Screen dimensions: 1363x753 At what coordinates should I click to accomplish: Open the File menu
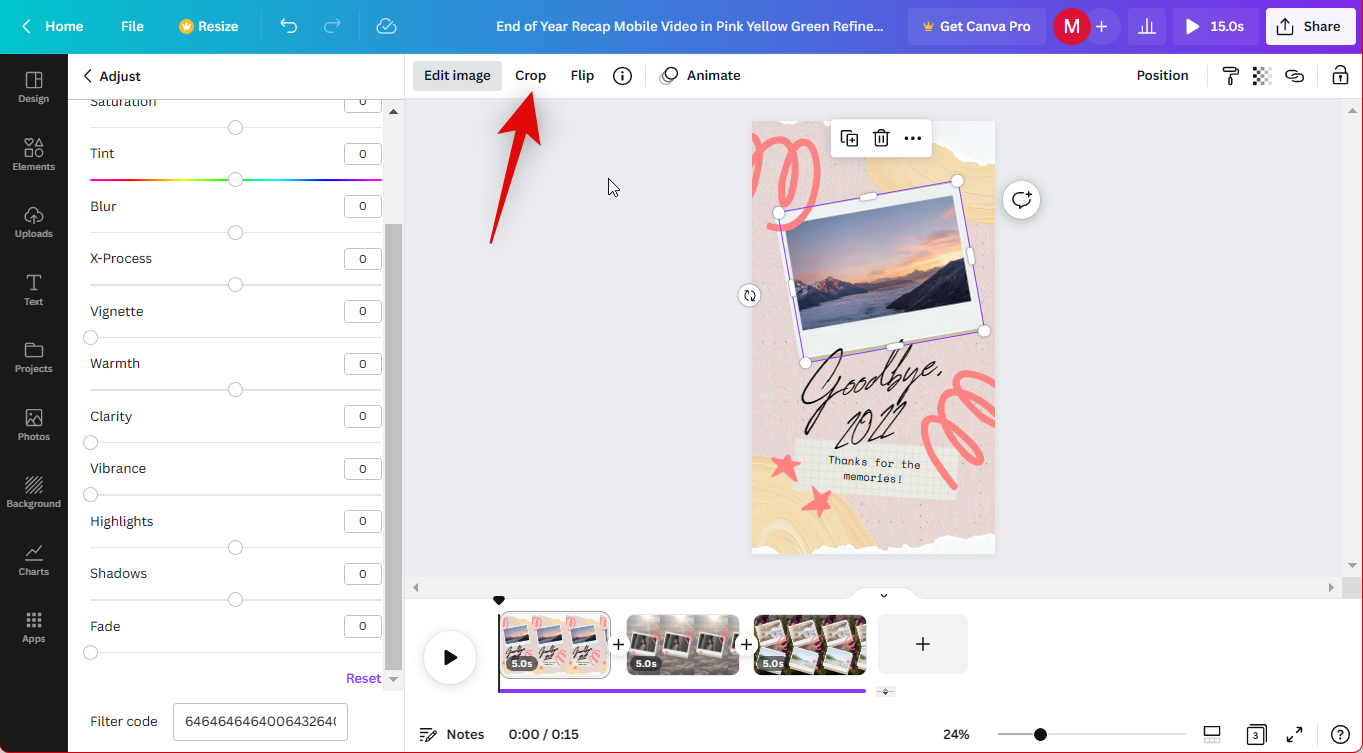tap(132, 26)
